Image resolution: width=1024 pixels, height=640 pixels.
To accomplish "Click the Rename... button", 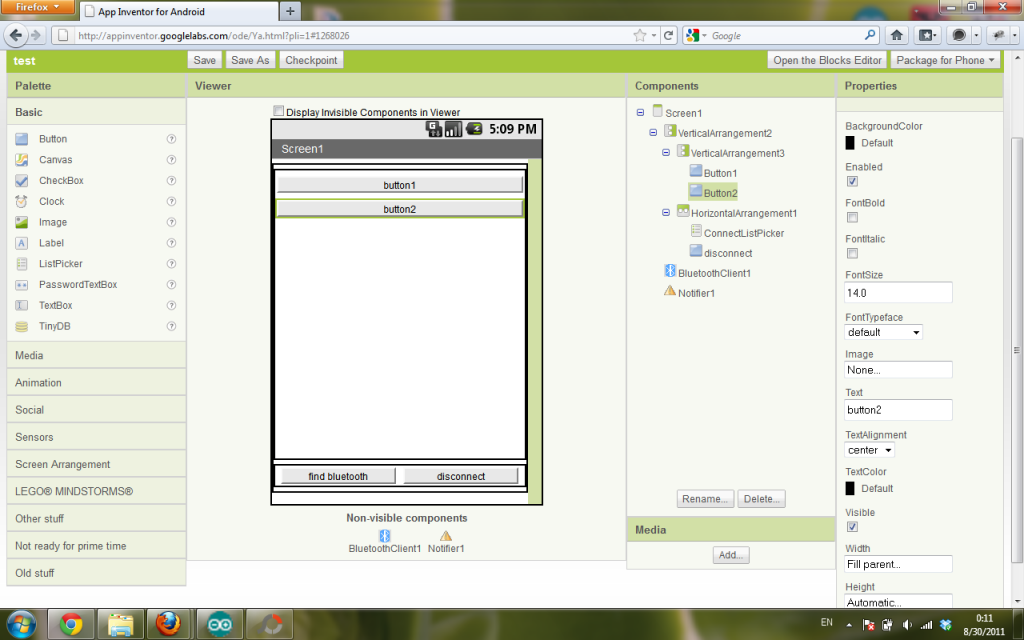I will click(705, 499).
